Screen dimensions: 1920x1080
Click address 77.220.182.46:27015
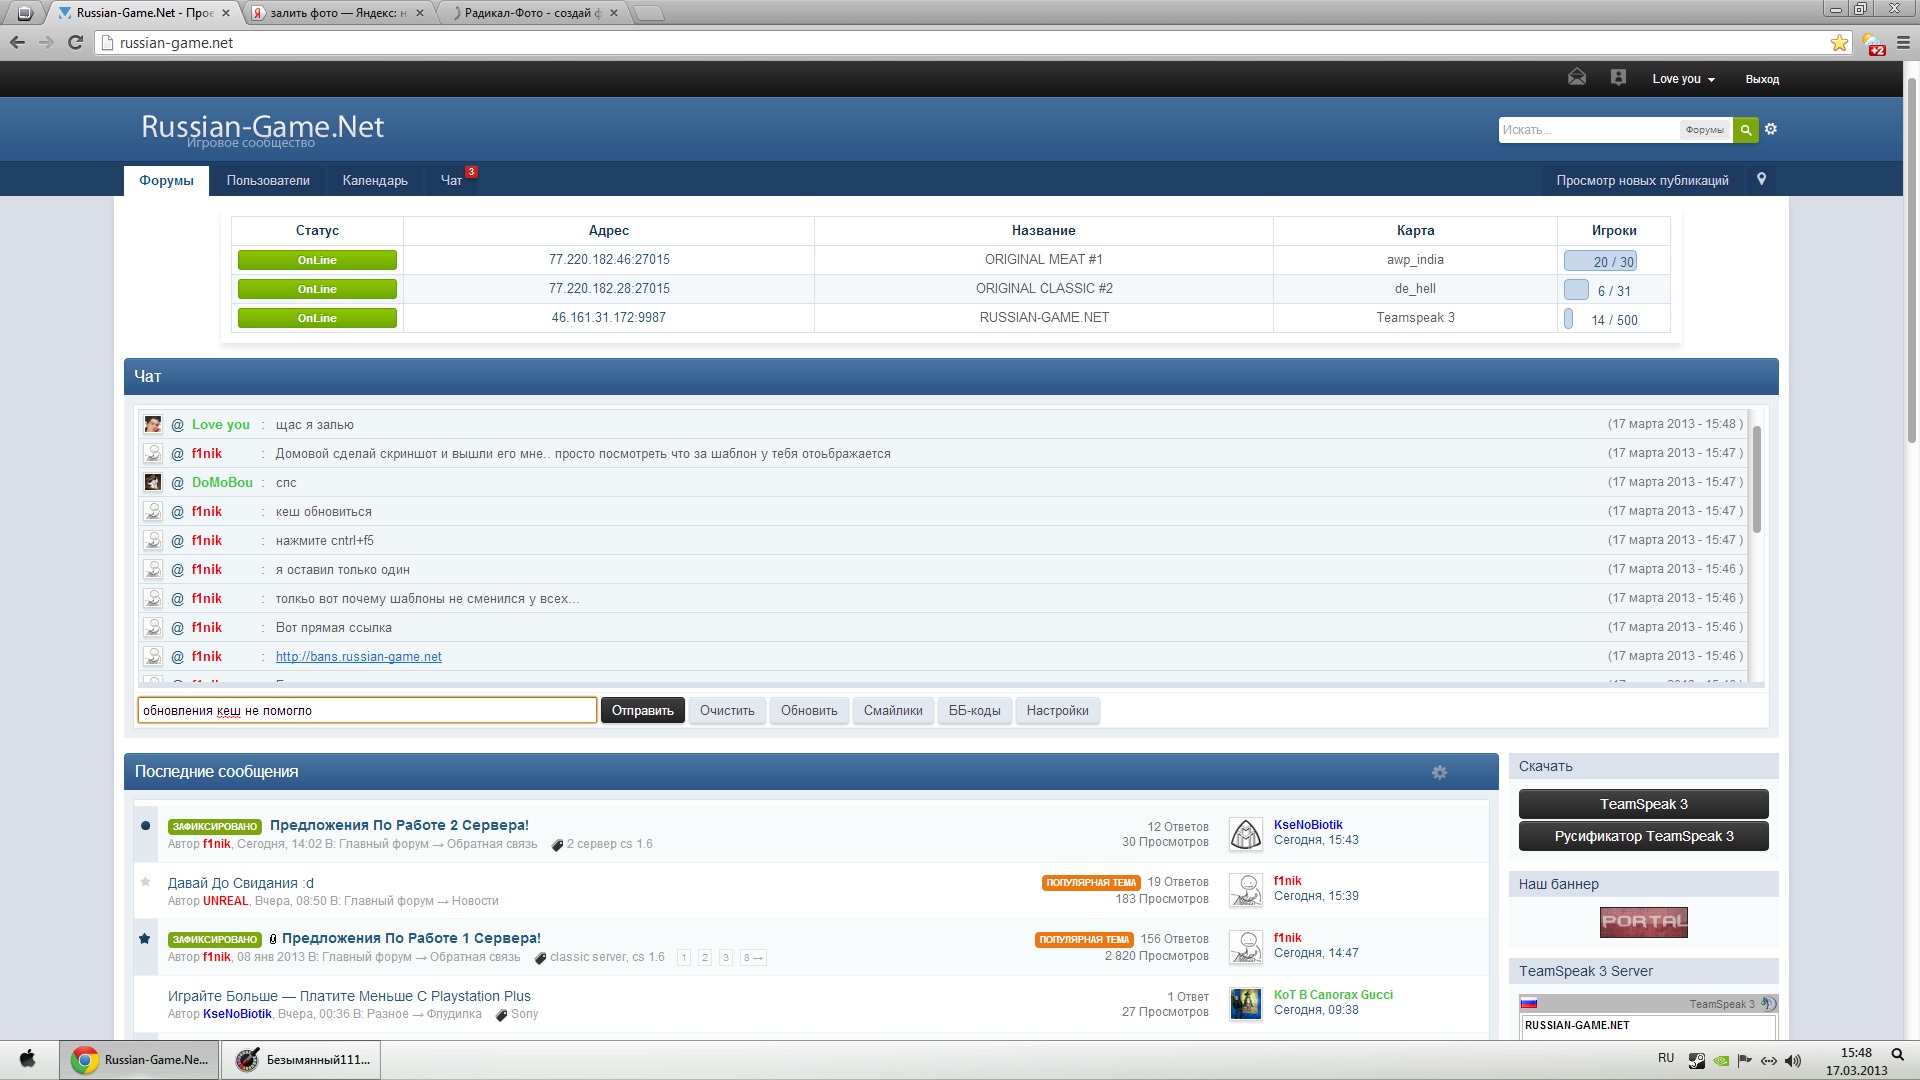point(609,260)
